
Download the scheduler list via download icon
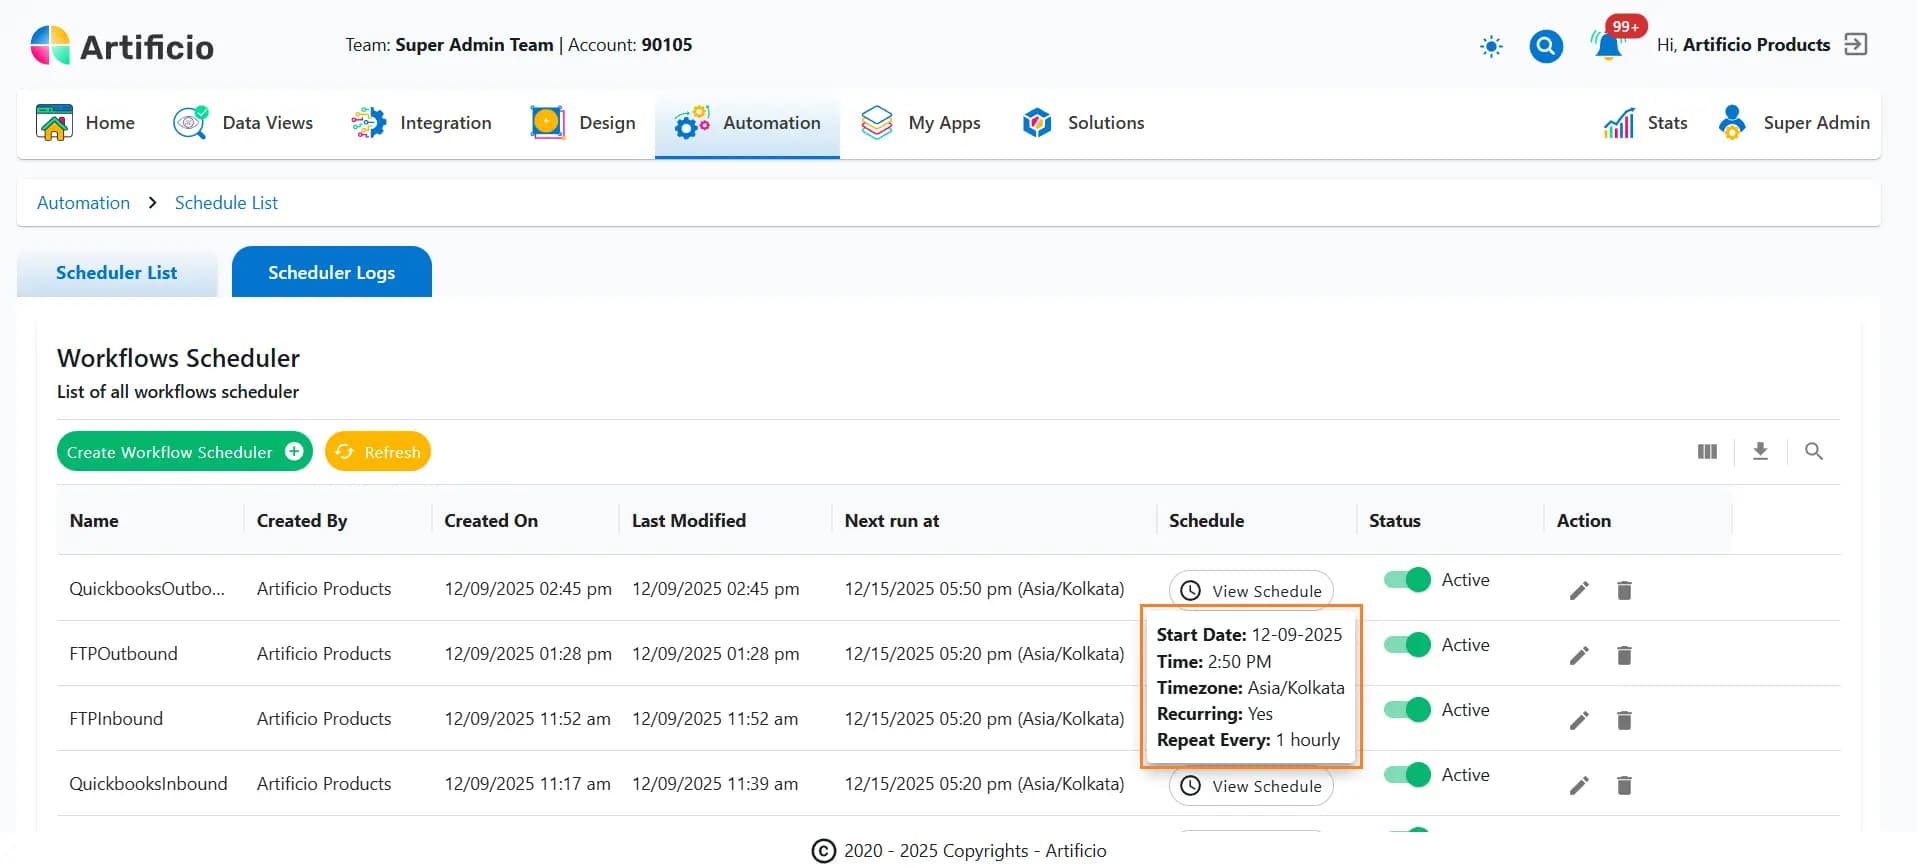(1760, 452)
